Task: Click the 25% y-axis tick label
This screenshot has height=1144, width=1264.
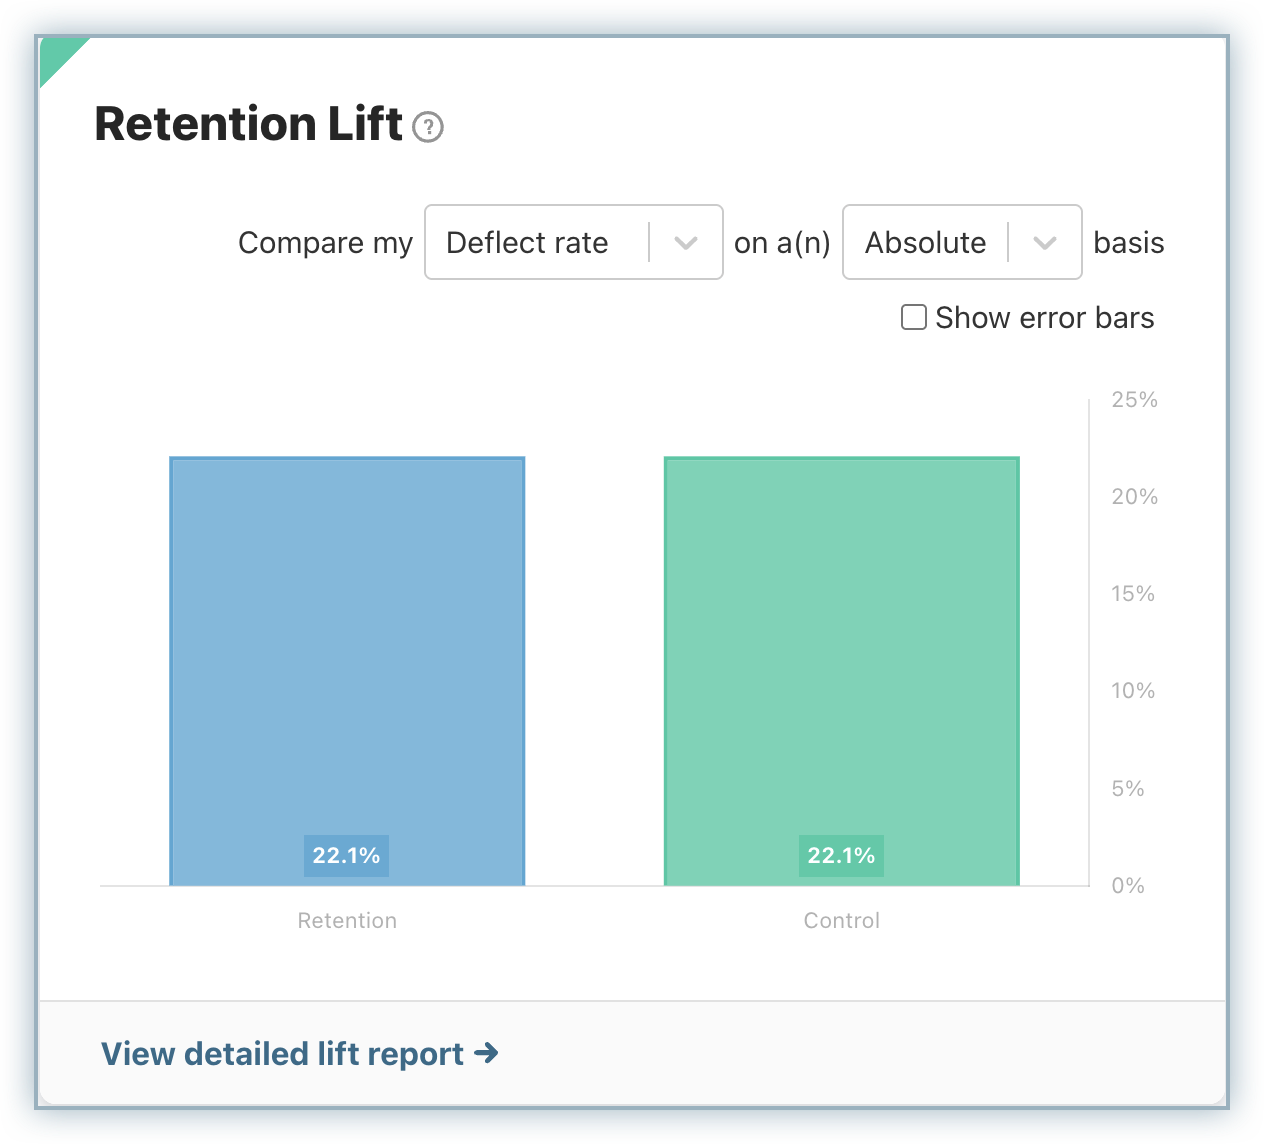Action: pyautogui.click(x=1134, y=400)
